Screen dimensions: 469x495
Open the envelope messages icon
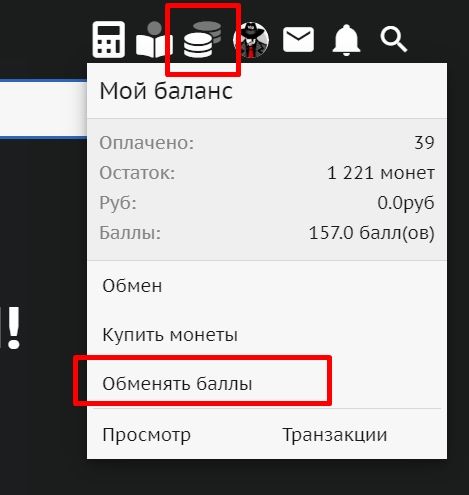coord(298,40)
